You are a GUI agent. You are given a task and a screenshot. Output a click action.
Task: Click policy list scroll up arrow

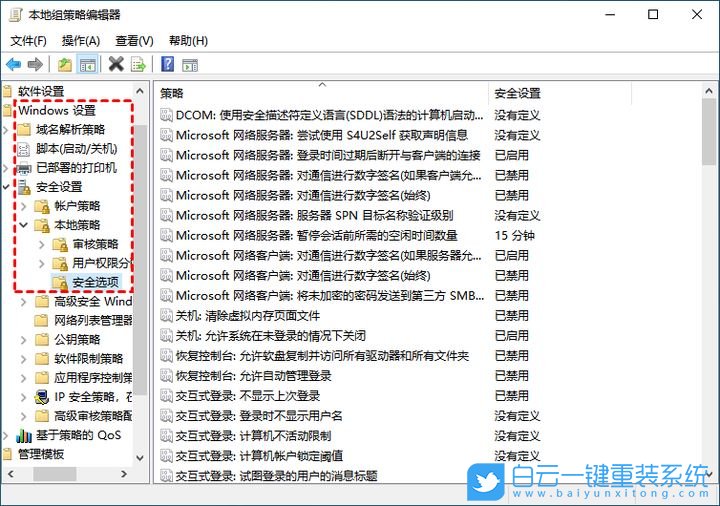[709, 91]
